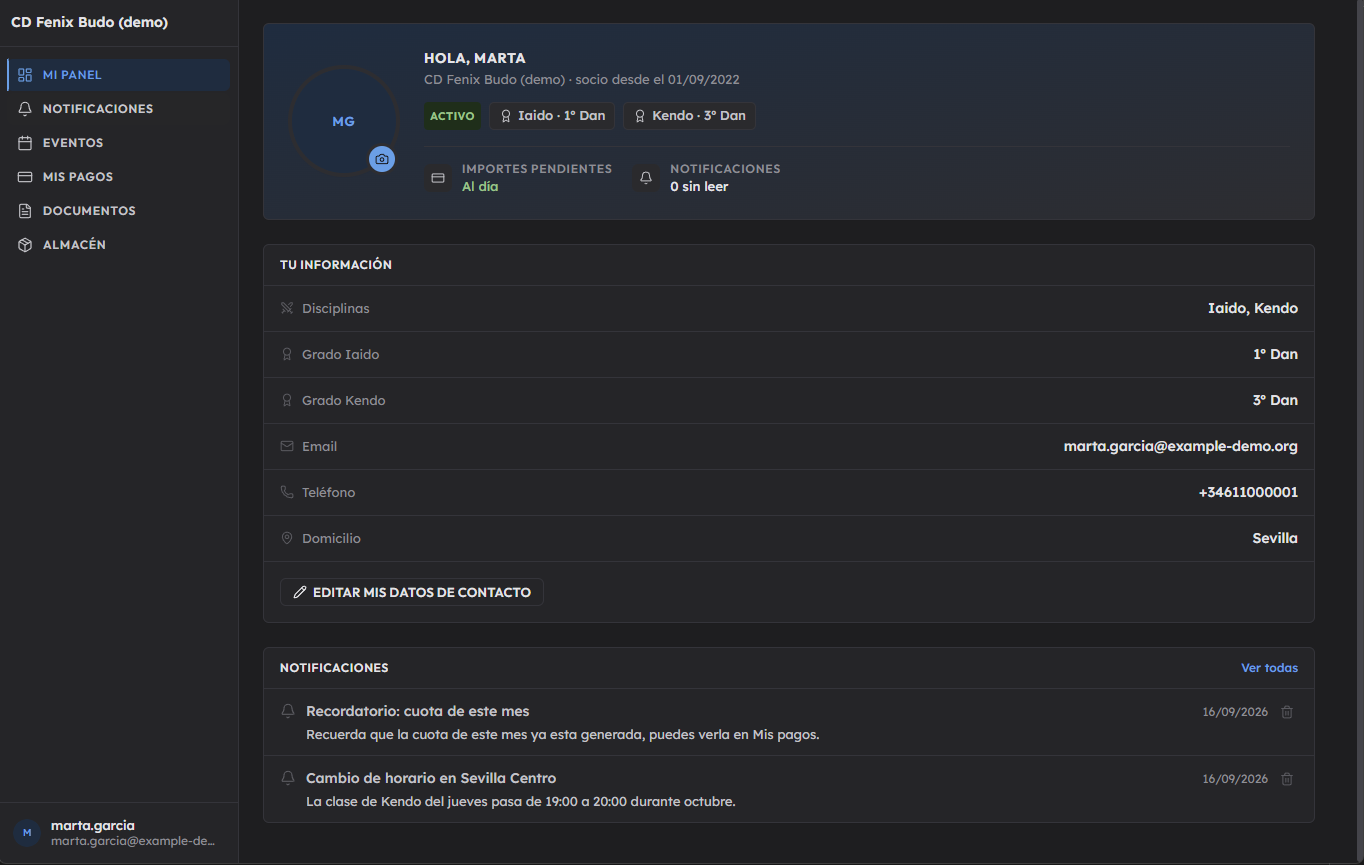Click the phone number '+34611000001'

pyautogui.click(x=1248, y=493)
